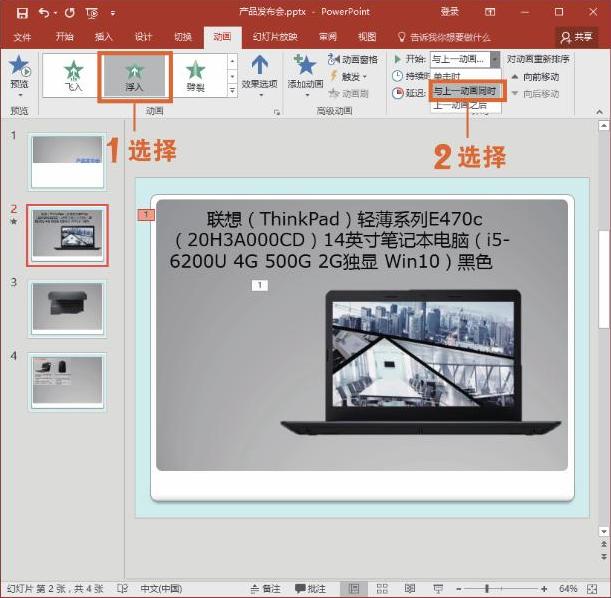The height and width of the screenshot is (598, 611).
Task: Switch to the 插入 tab
Action: tap(104, 37)
